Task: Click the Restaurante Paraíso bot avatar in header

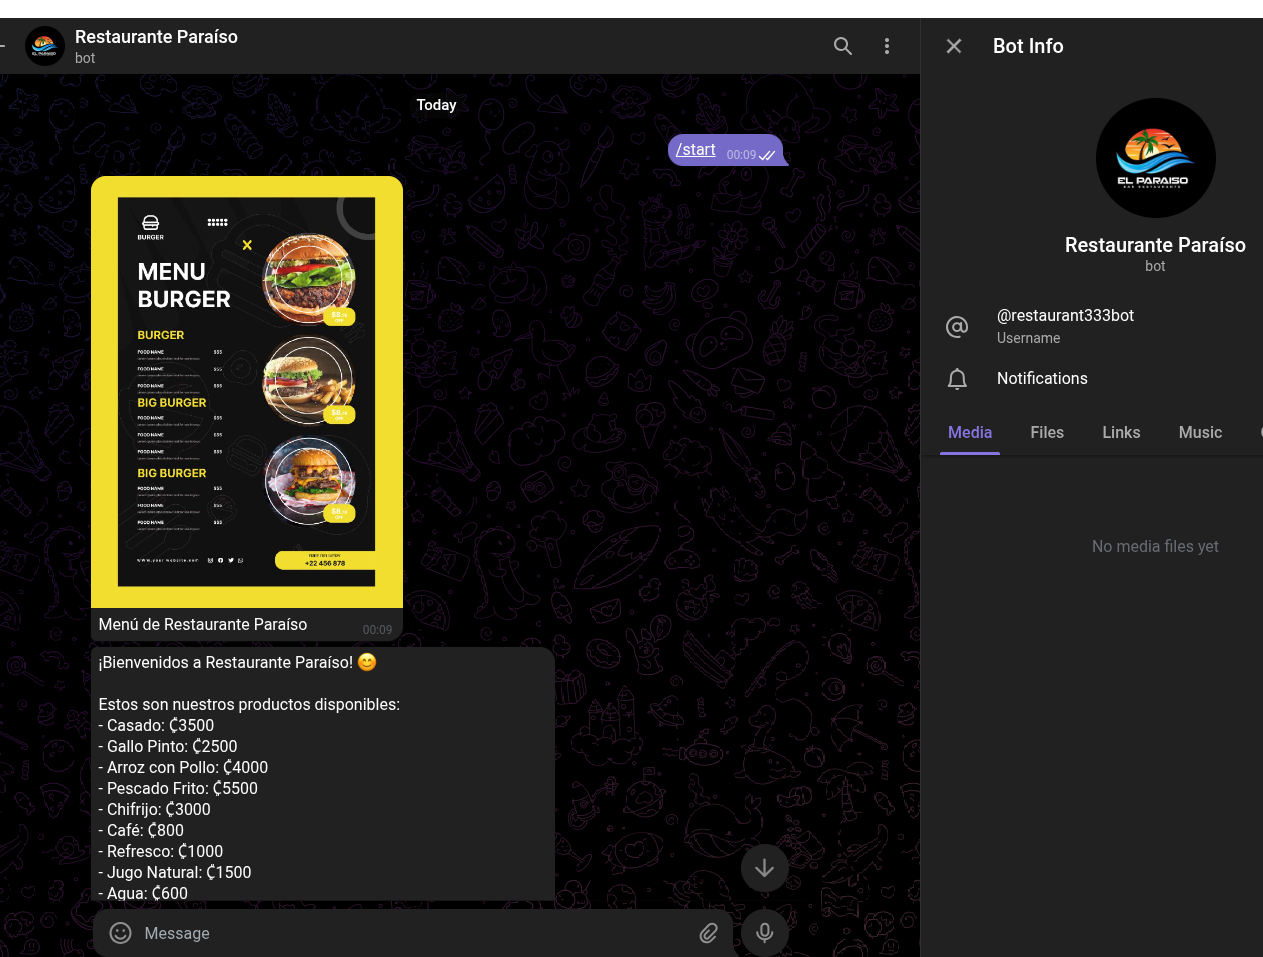Action: 44,46
